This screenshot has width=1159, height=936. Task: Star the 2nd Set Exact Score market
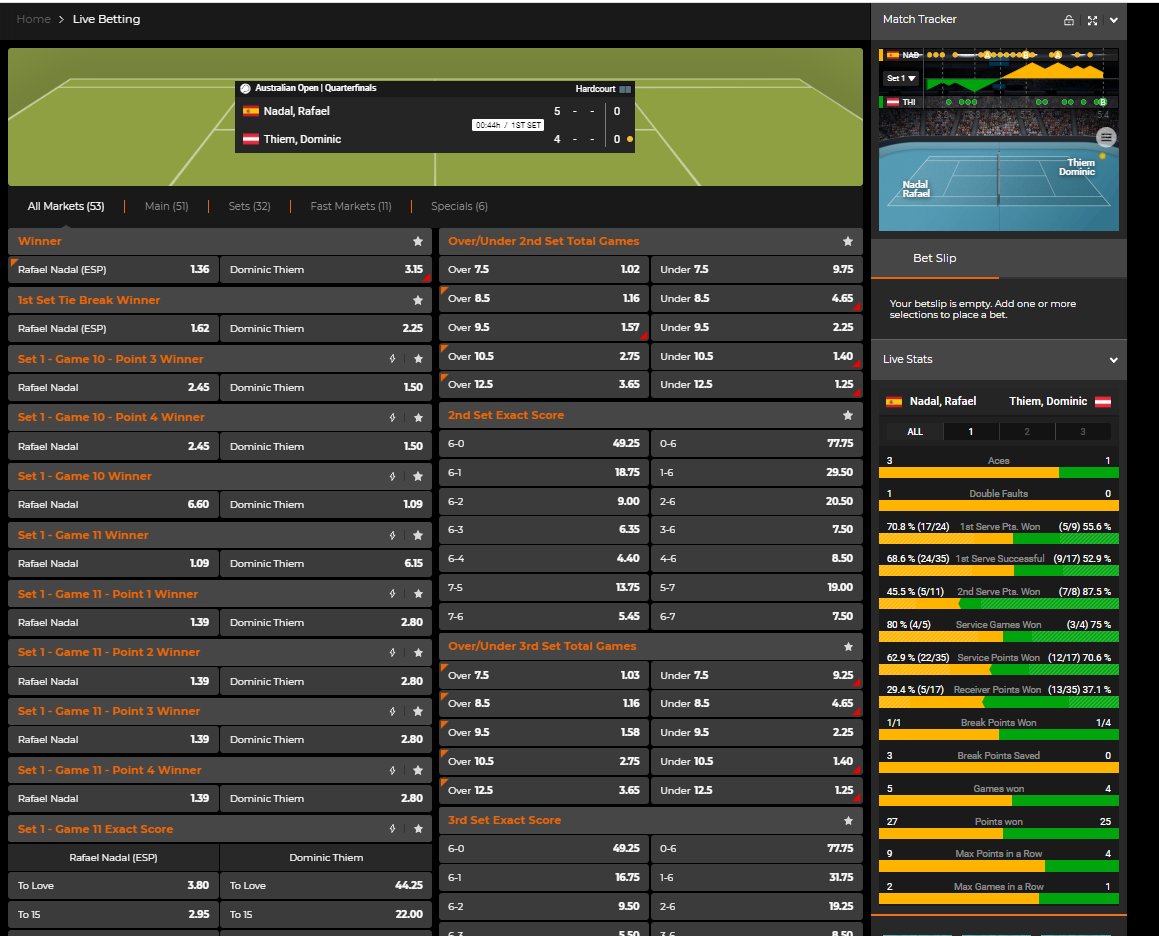848,416
